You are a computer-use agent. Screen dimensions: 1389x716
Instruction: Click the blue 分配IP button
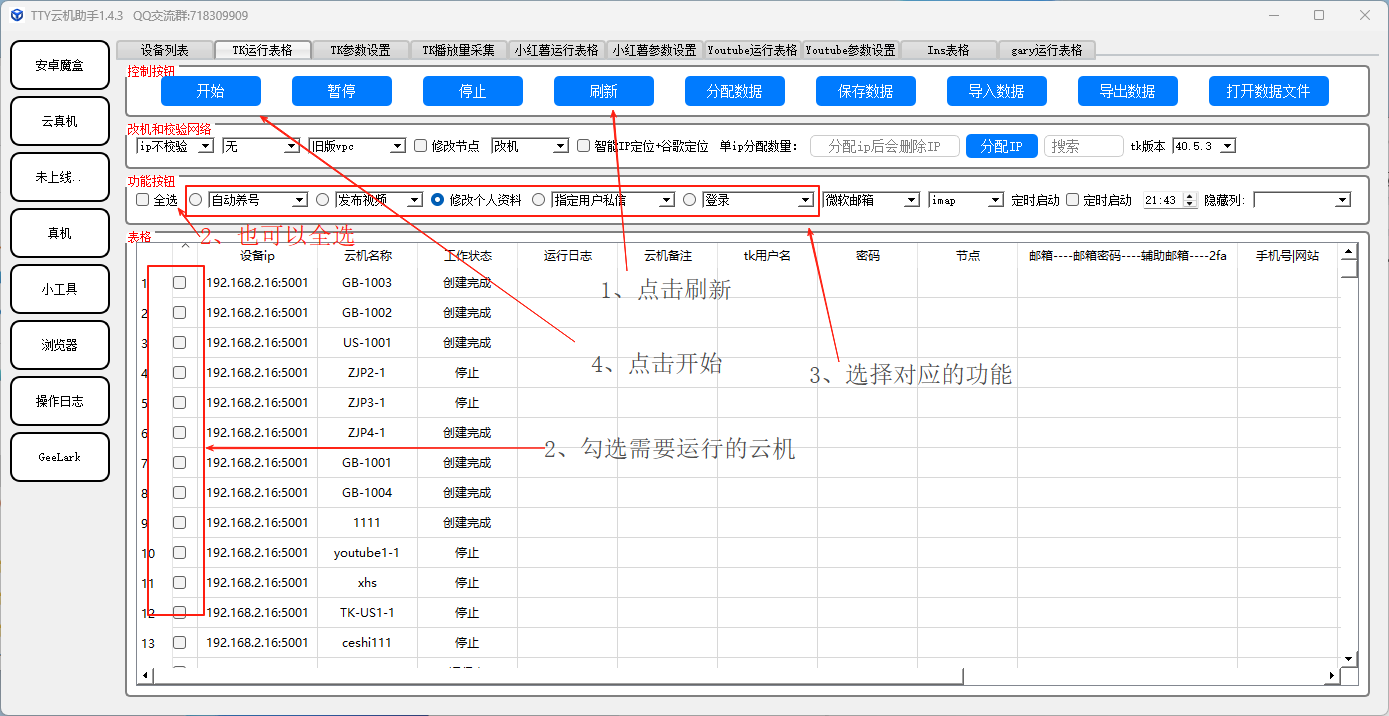click(1001, 146)
